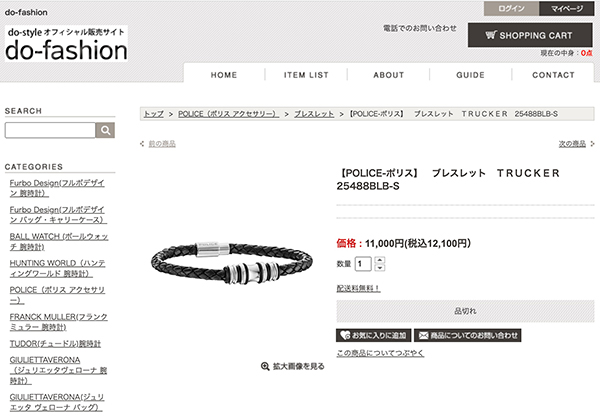
Task: Click the quantity number field
Action: 363,264
